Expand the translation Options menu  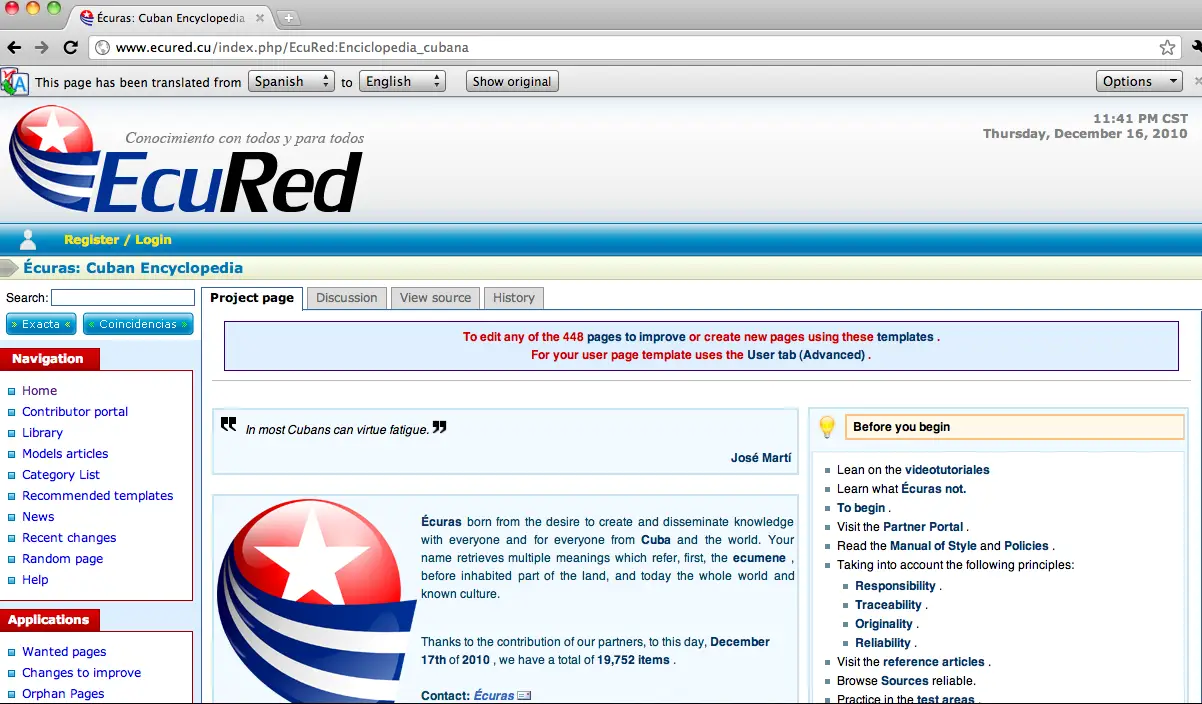click(x=1139, y=82)
